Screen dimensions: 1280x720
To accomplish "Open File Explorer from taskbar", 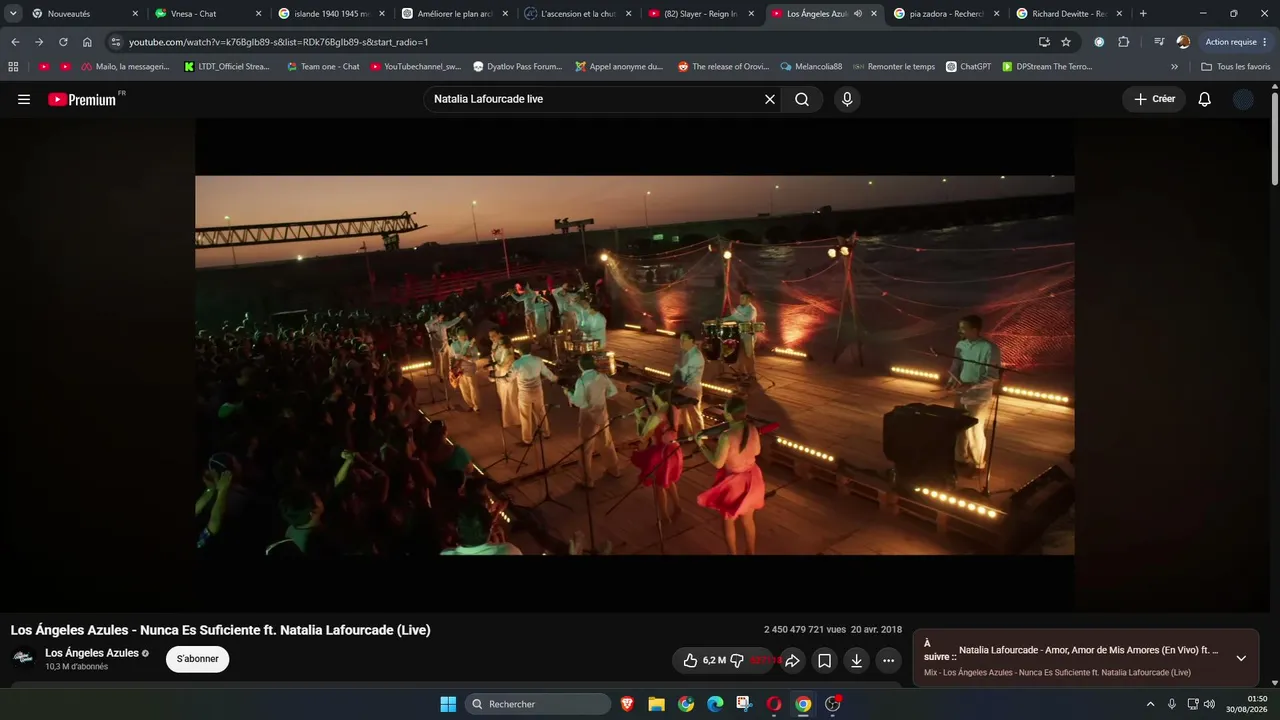I will coord(656,704).
